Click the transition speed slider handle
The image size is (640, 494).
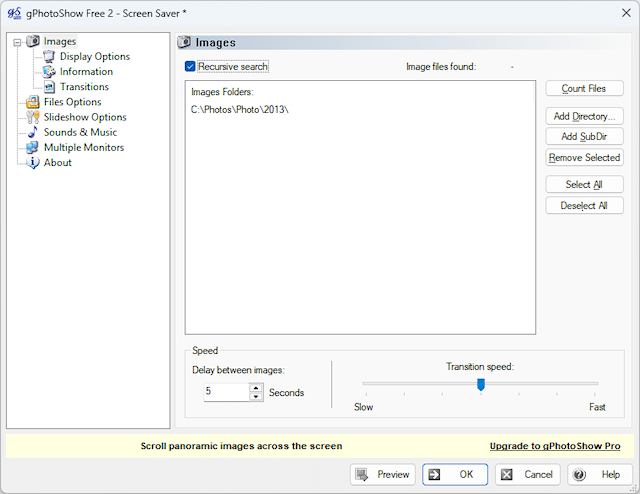(x=481, y=384)
